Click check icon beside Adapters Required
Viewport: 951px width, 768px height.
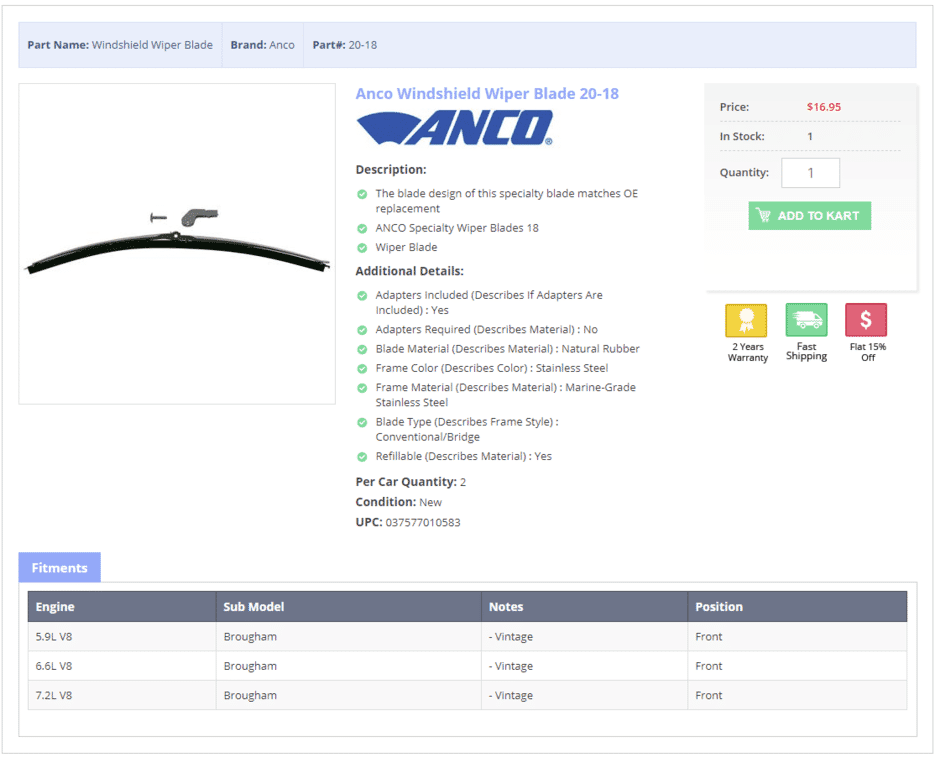[362, 330]
